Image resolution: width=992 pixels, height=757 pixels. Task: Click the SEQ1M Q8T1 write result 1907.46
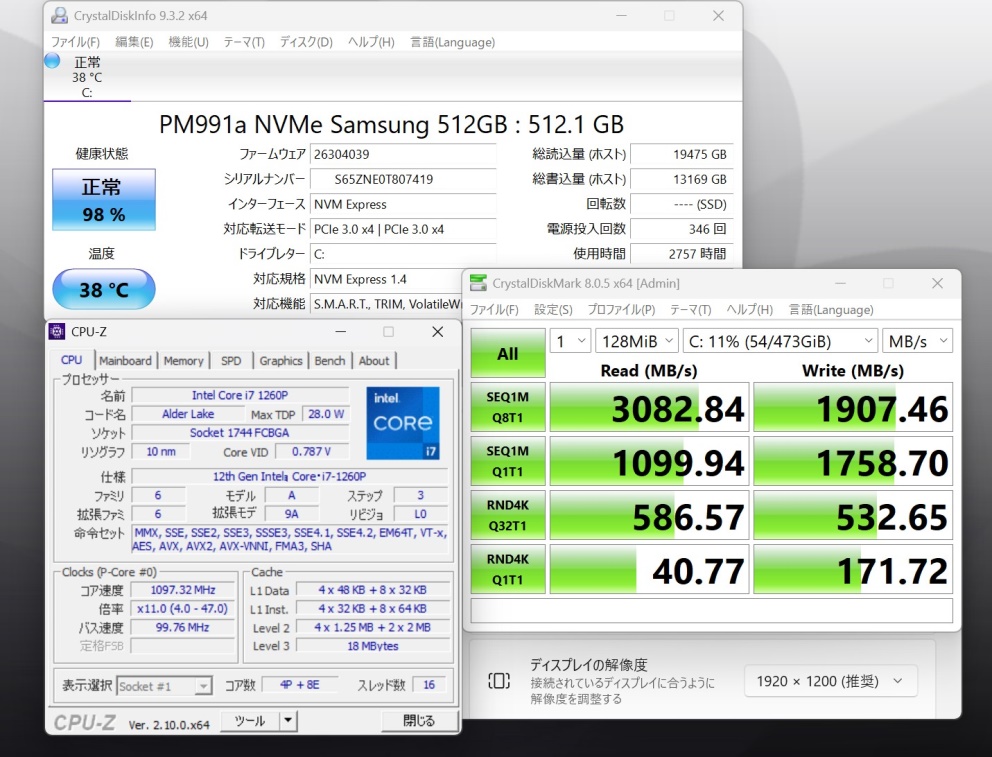pos(853,407)
